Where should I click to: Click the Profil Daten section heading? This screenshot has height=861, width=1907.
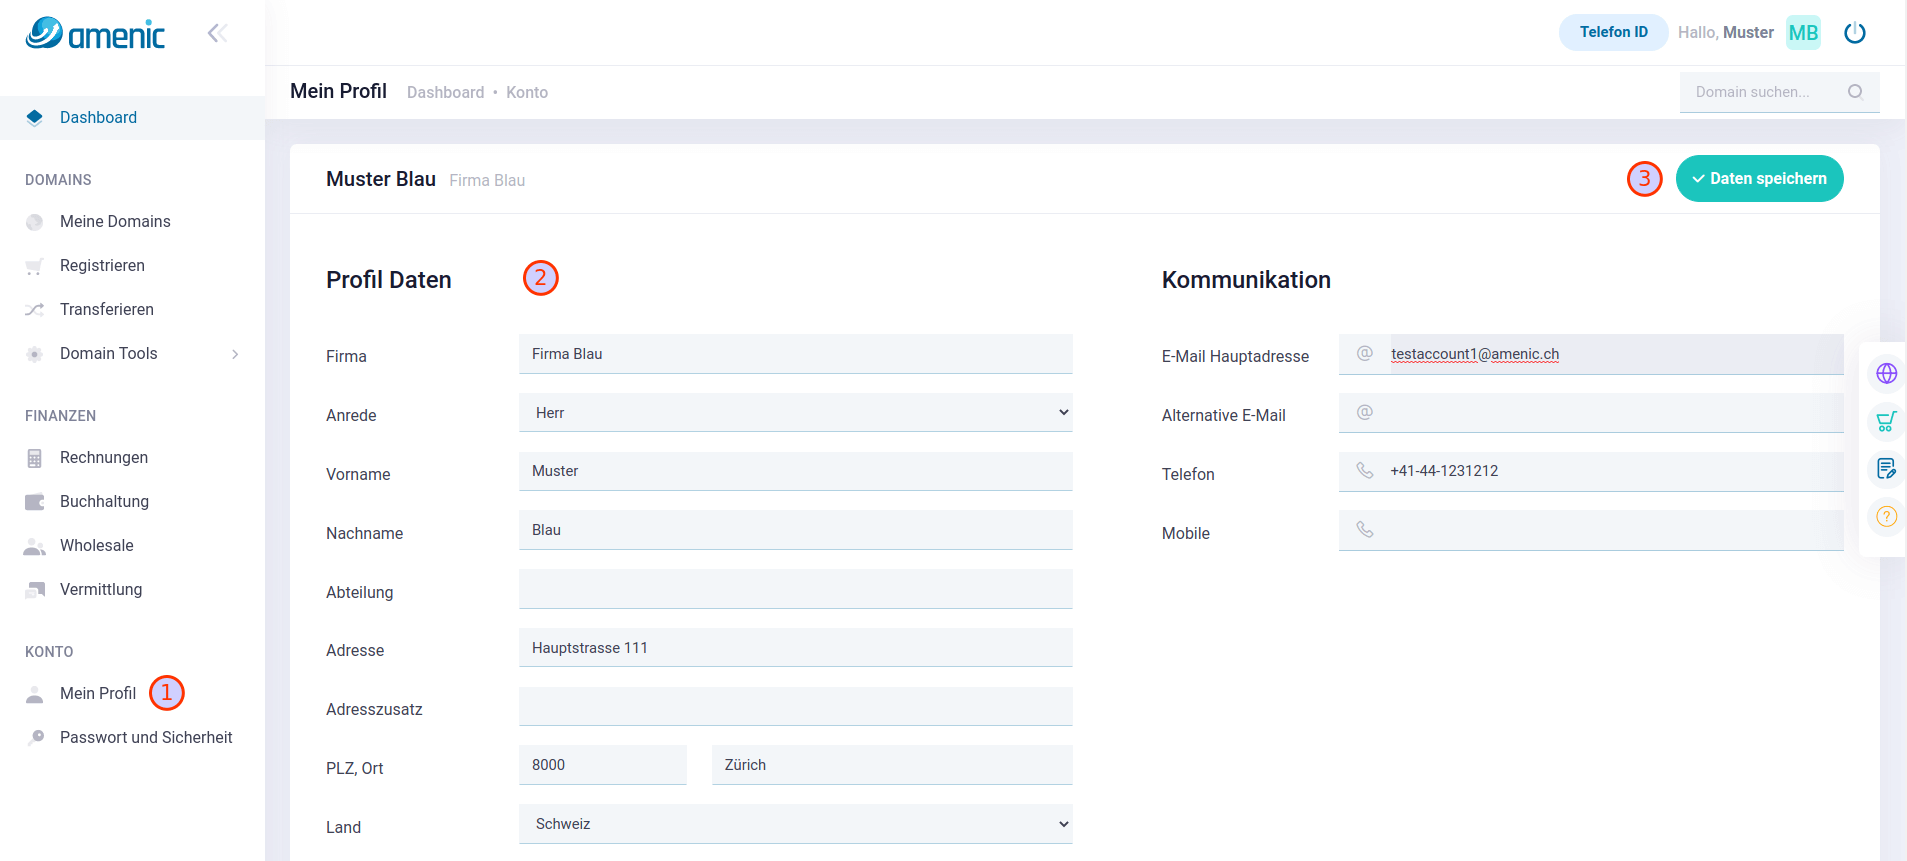(x=389, y=280)
